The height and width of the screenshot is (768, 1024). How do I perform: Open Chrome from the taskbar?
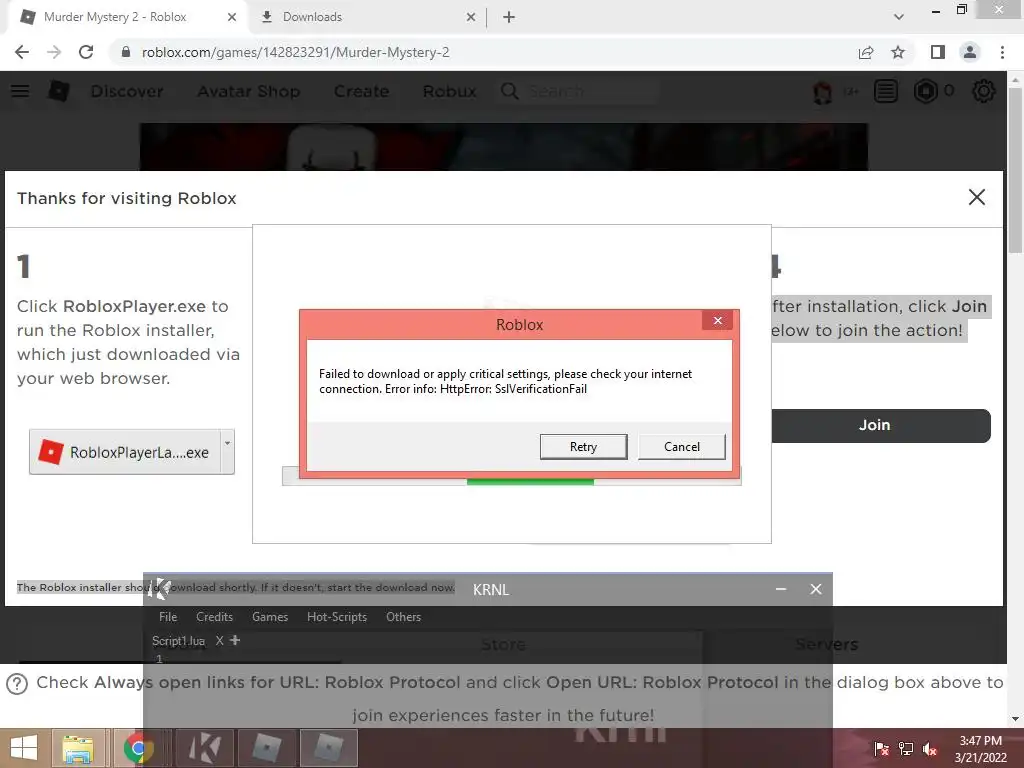(x=138, y=748)
